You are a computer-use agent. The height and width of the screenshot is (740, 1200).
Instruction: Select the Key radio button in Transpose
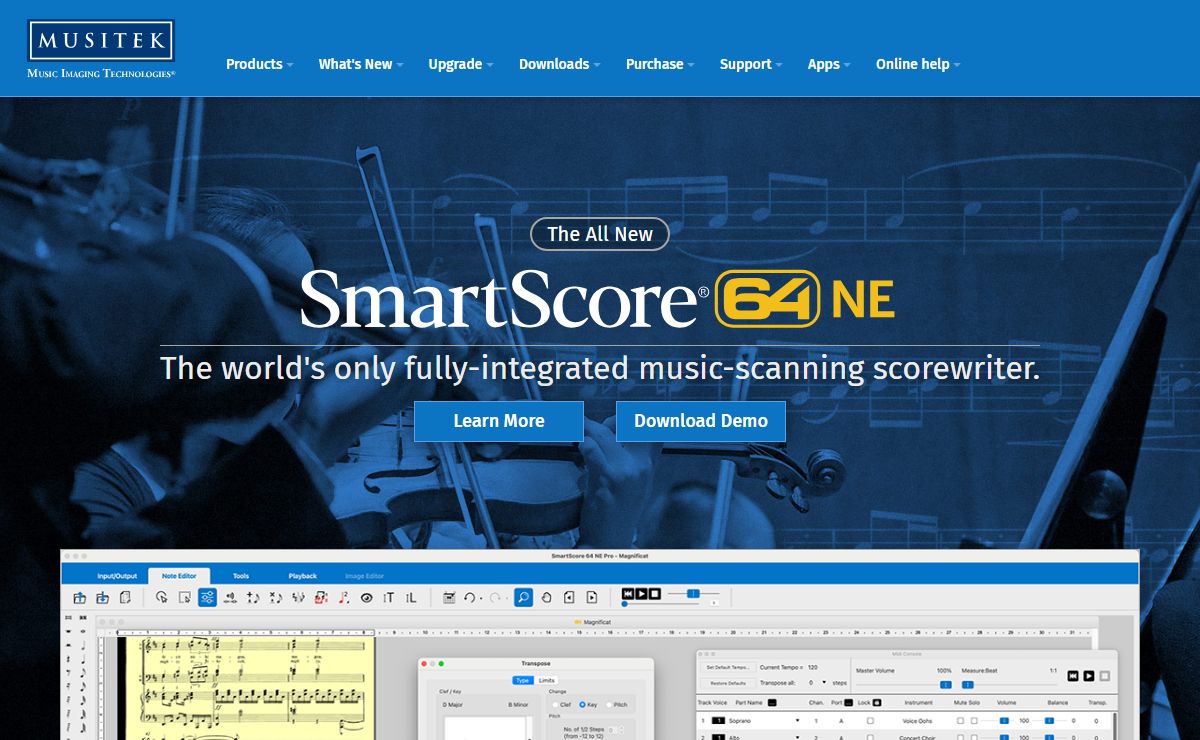(582, 704)
